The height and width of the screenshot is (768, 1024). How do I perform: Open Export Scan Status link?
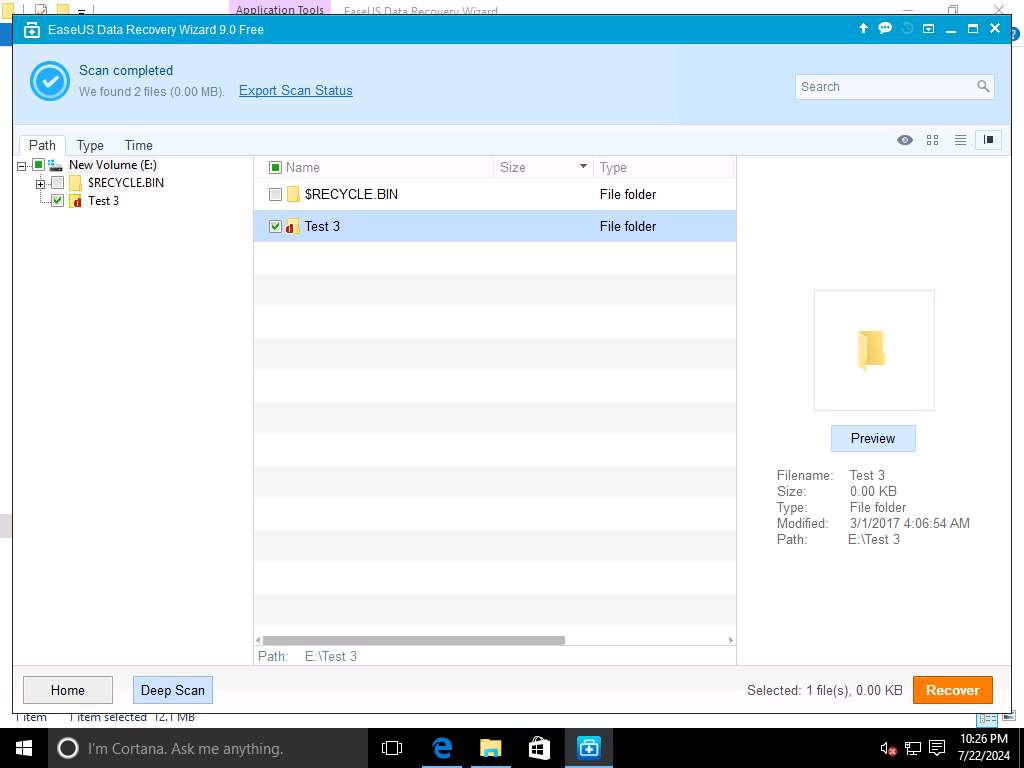click(296, 91)
